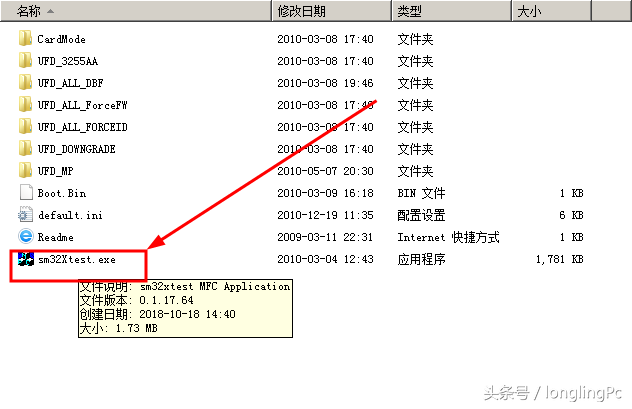Select the UFD_MP folder icon
This screenshot has width=632, height=409.
coord(25,170)
